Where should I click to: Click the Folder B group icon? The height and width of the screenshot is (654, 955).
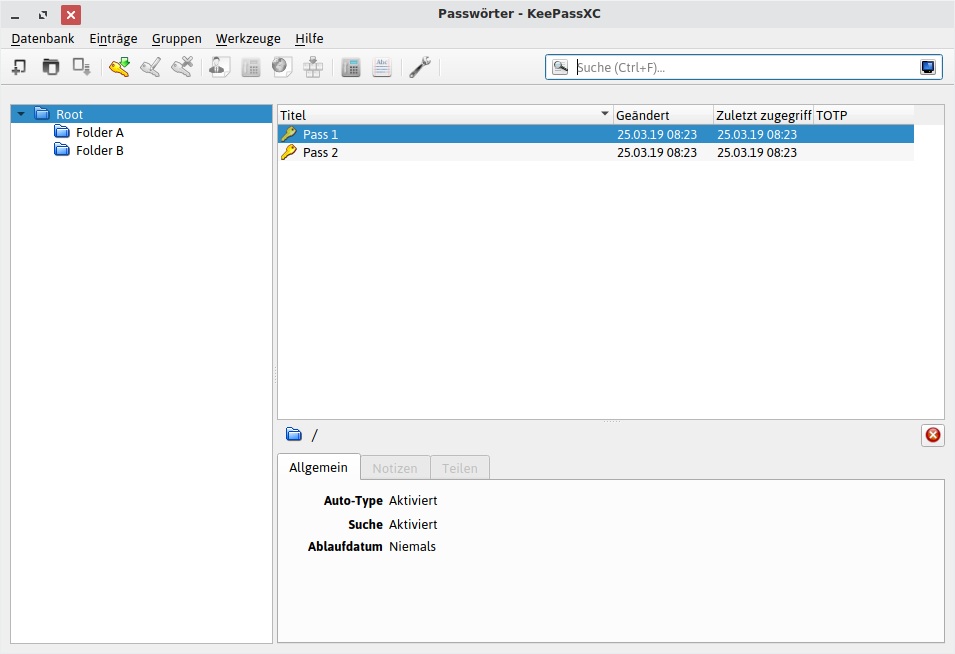[x=62, y=150]
